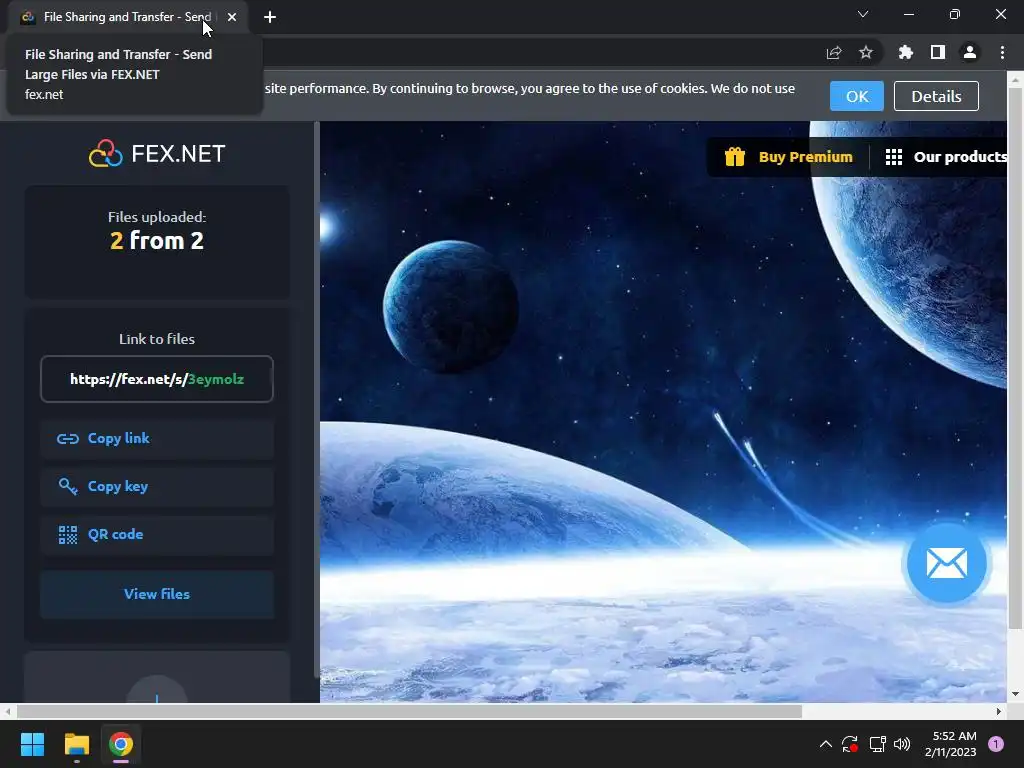Open the envelope contact bubble
The width and height of the screenshot is (1024, 768).
tap(946, 563)
